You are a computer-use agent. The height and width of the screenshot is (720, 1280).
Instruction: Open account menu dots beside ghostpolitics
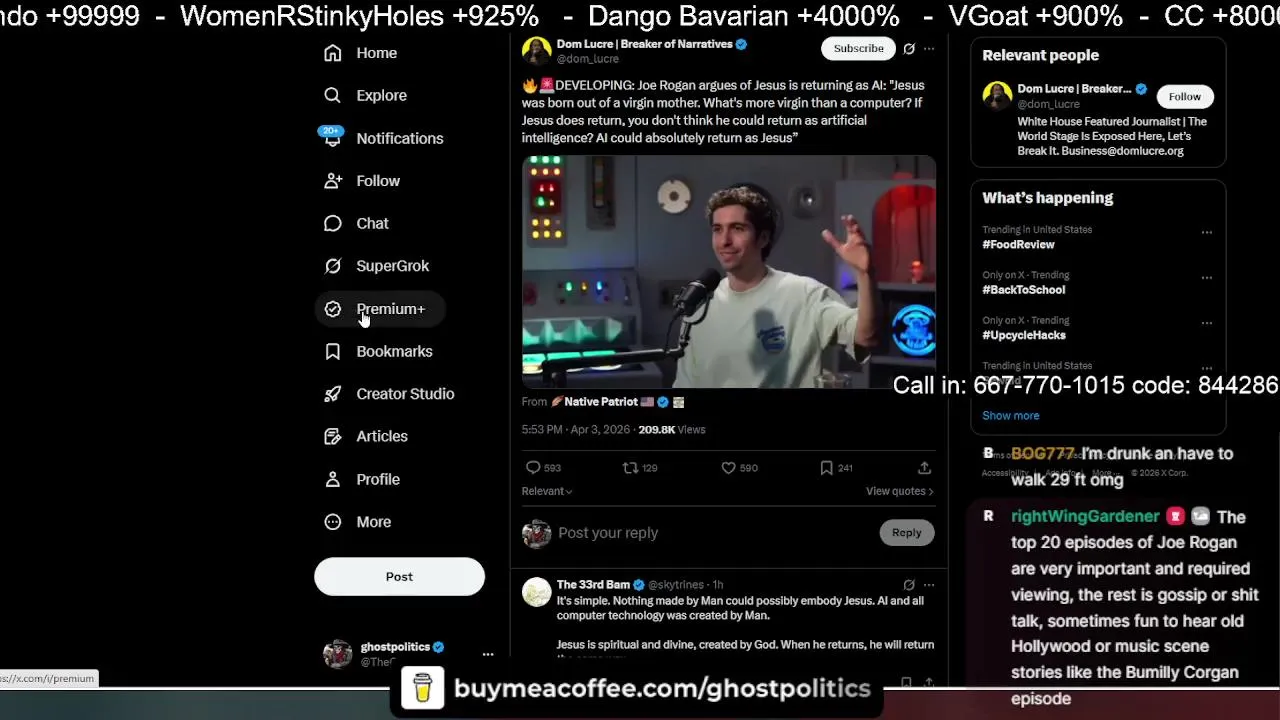click(x=488, y=654)
